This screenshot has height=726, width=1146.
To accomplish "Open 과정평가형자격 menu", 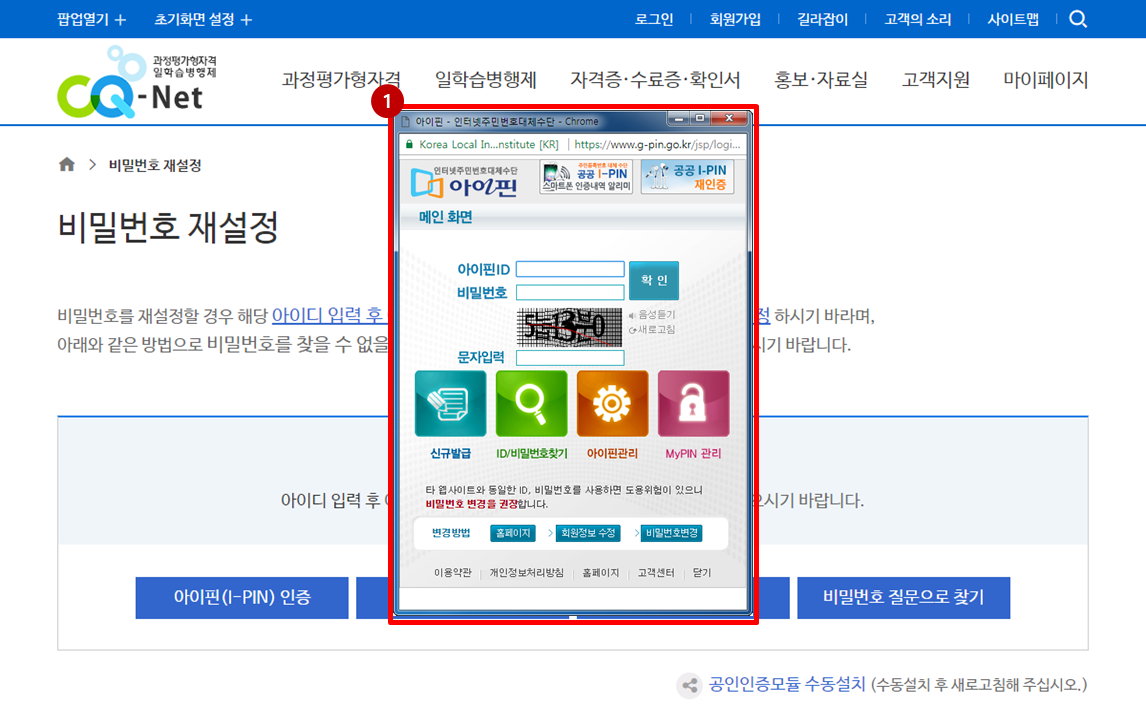I will tap(341, 80).
